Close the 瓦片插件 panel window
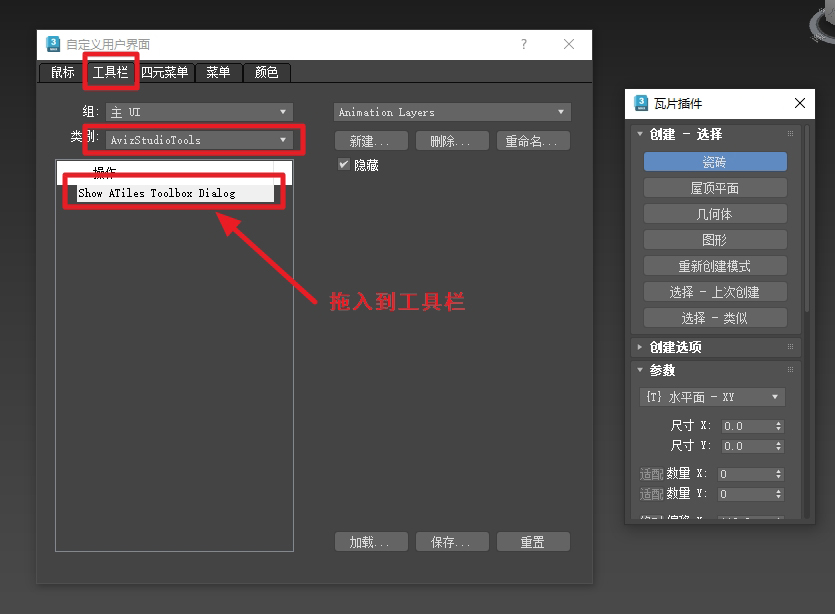The width and height of the screenshot is (835, 614). click(799, 103)
